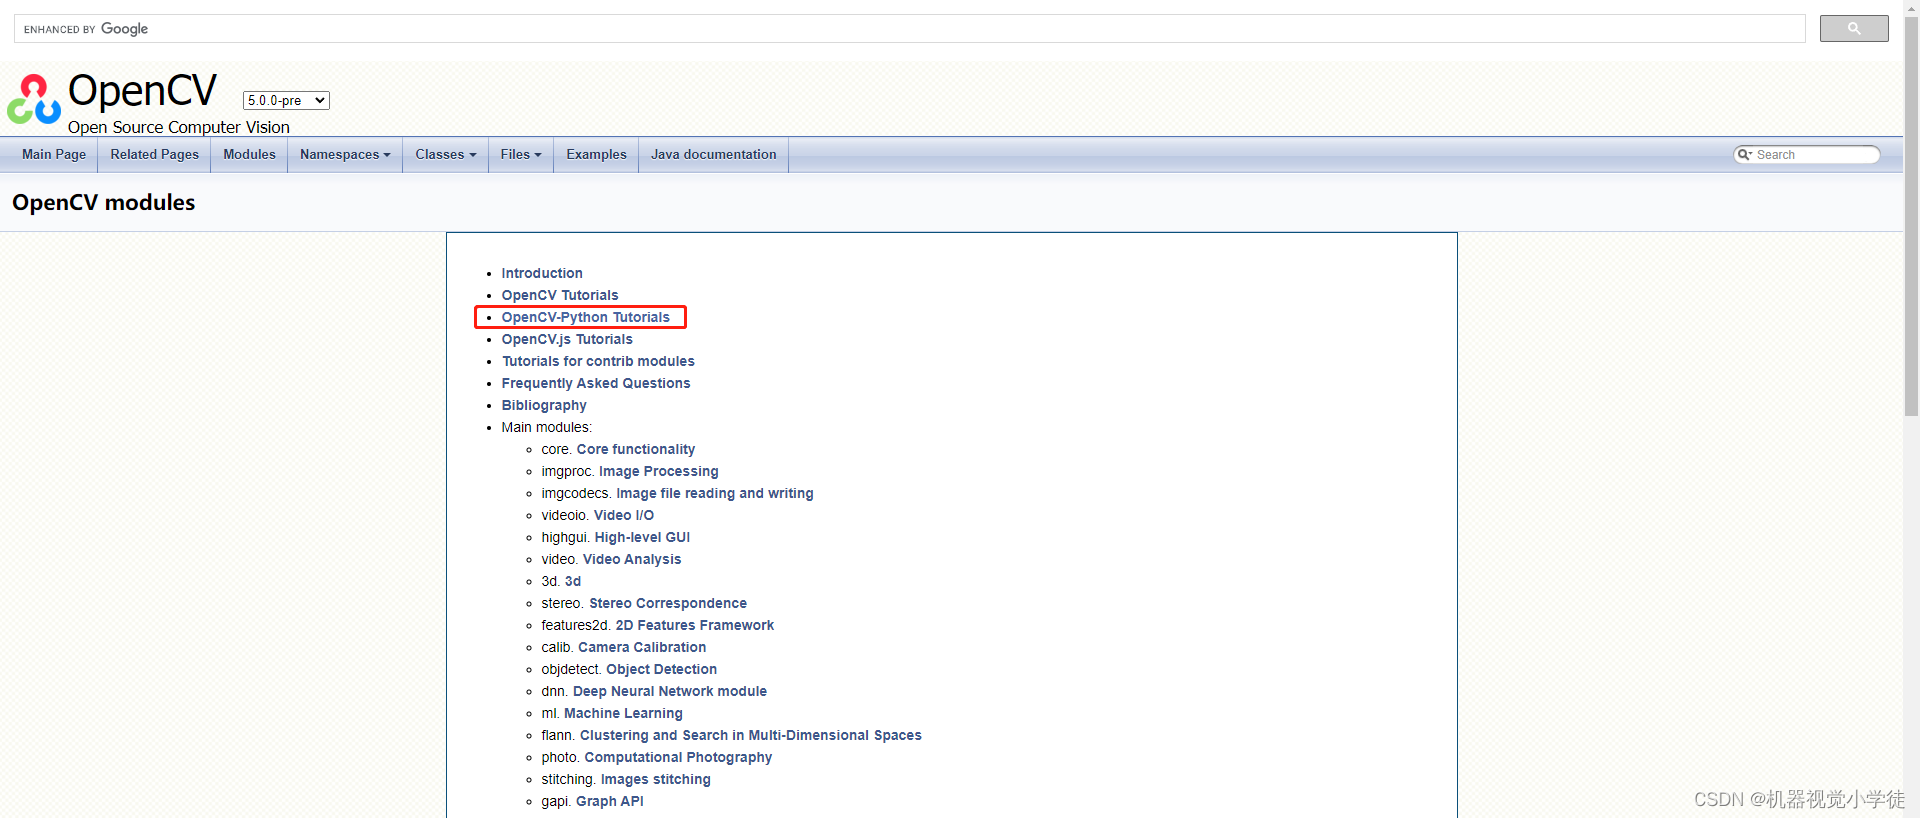Focus the Google enhanced search field
The image size is (1920, 818).
coord(910,29)
